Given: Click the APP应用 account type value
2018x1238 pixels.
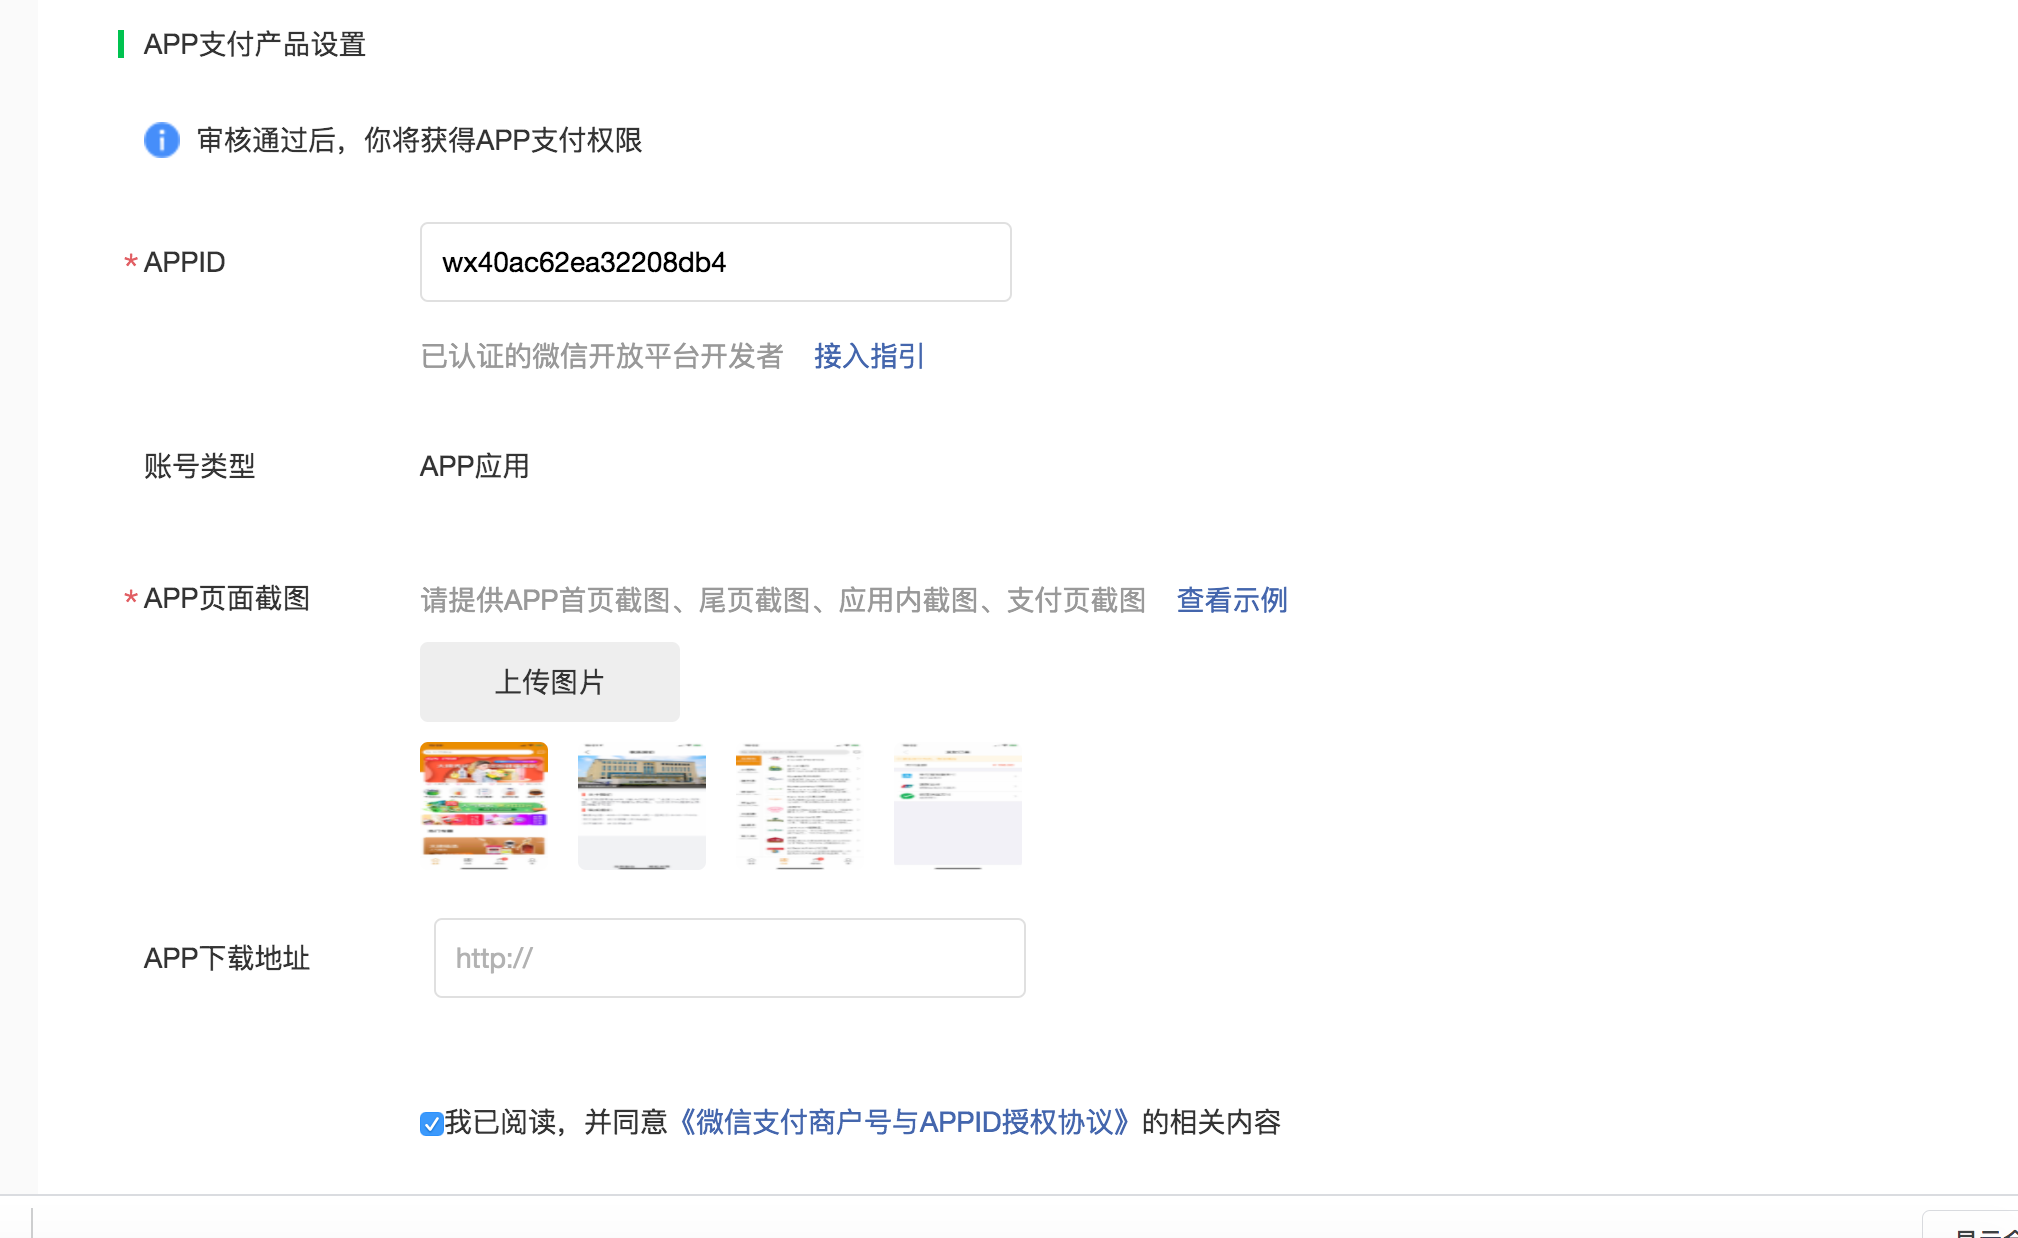Looking at the screenshot, I should tap(475, 466).
